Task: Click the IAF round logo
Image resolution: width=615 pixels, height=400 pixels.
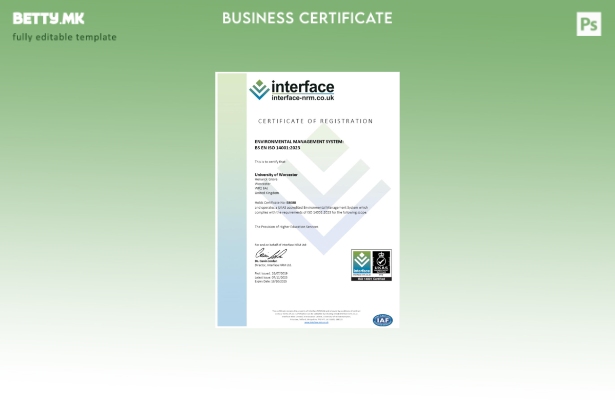Action: [x=382, y=320]
